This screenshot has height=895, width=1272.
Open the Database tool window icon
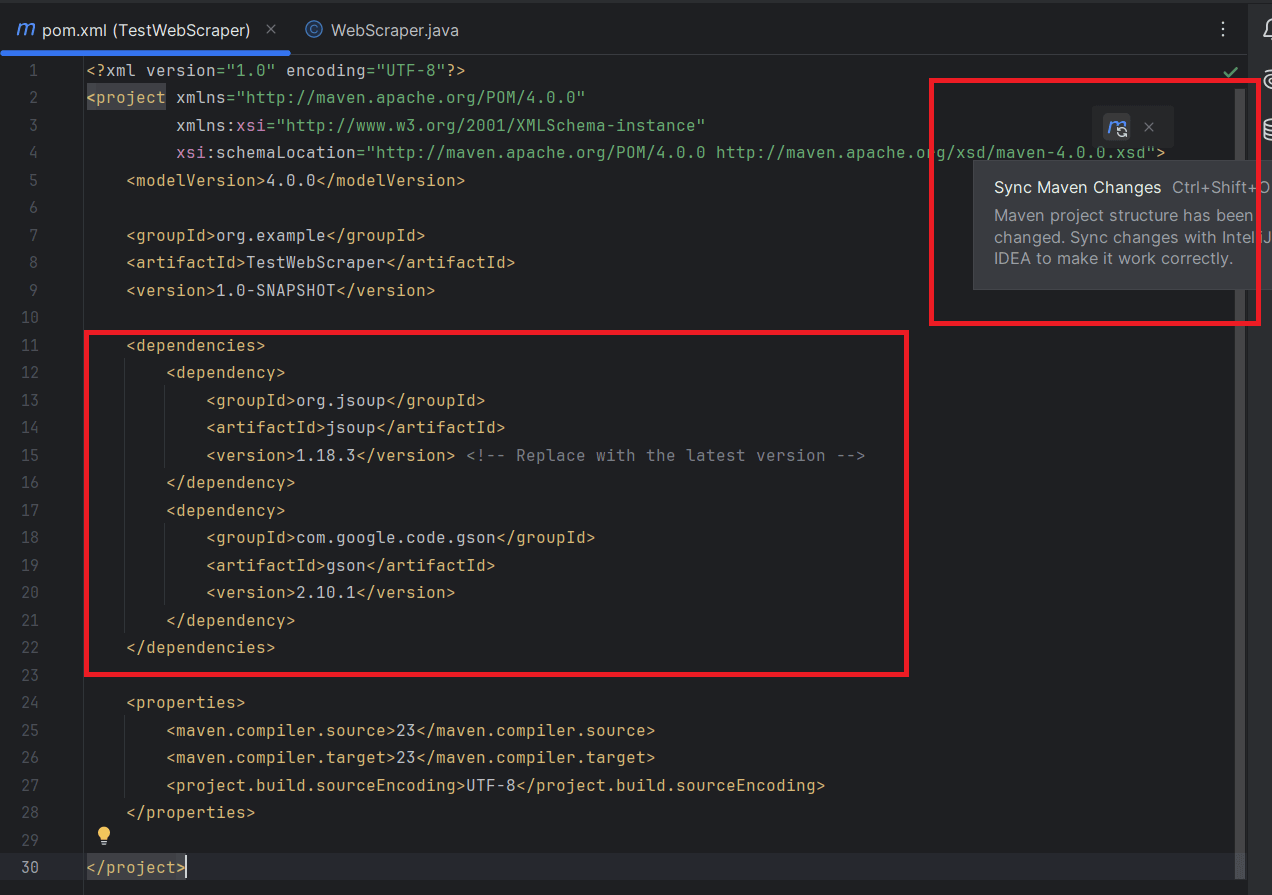click(x=1267, y=128)
